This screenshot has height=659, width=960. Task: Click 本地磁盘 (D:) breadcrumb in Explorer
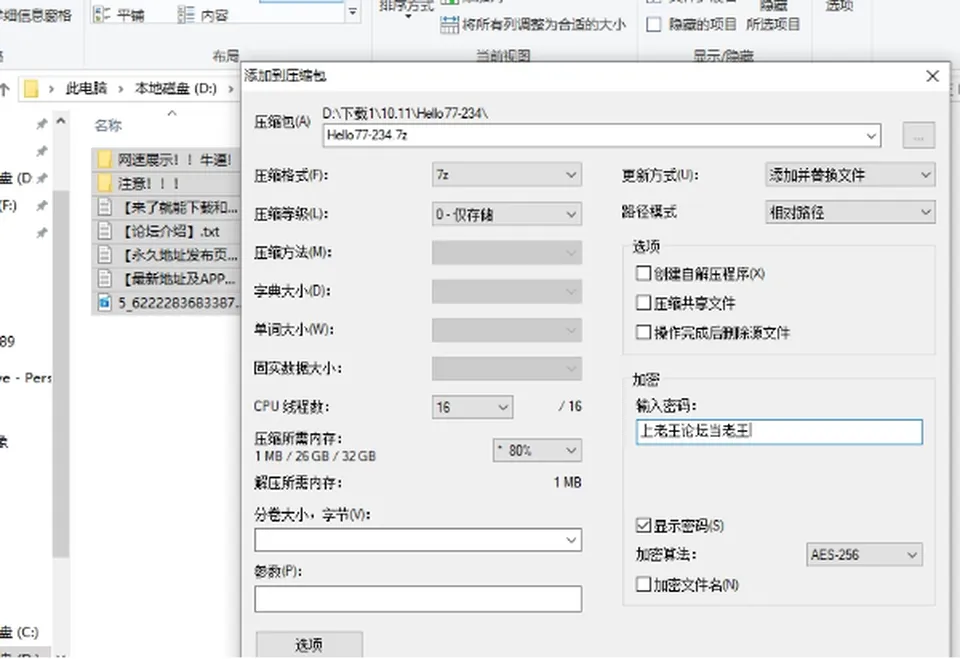tap(176, 89)
